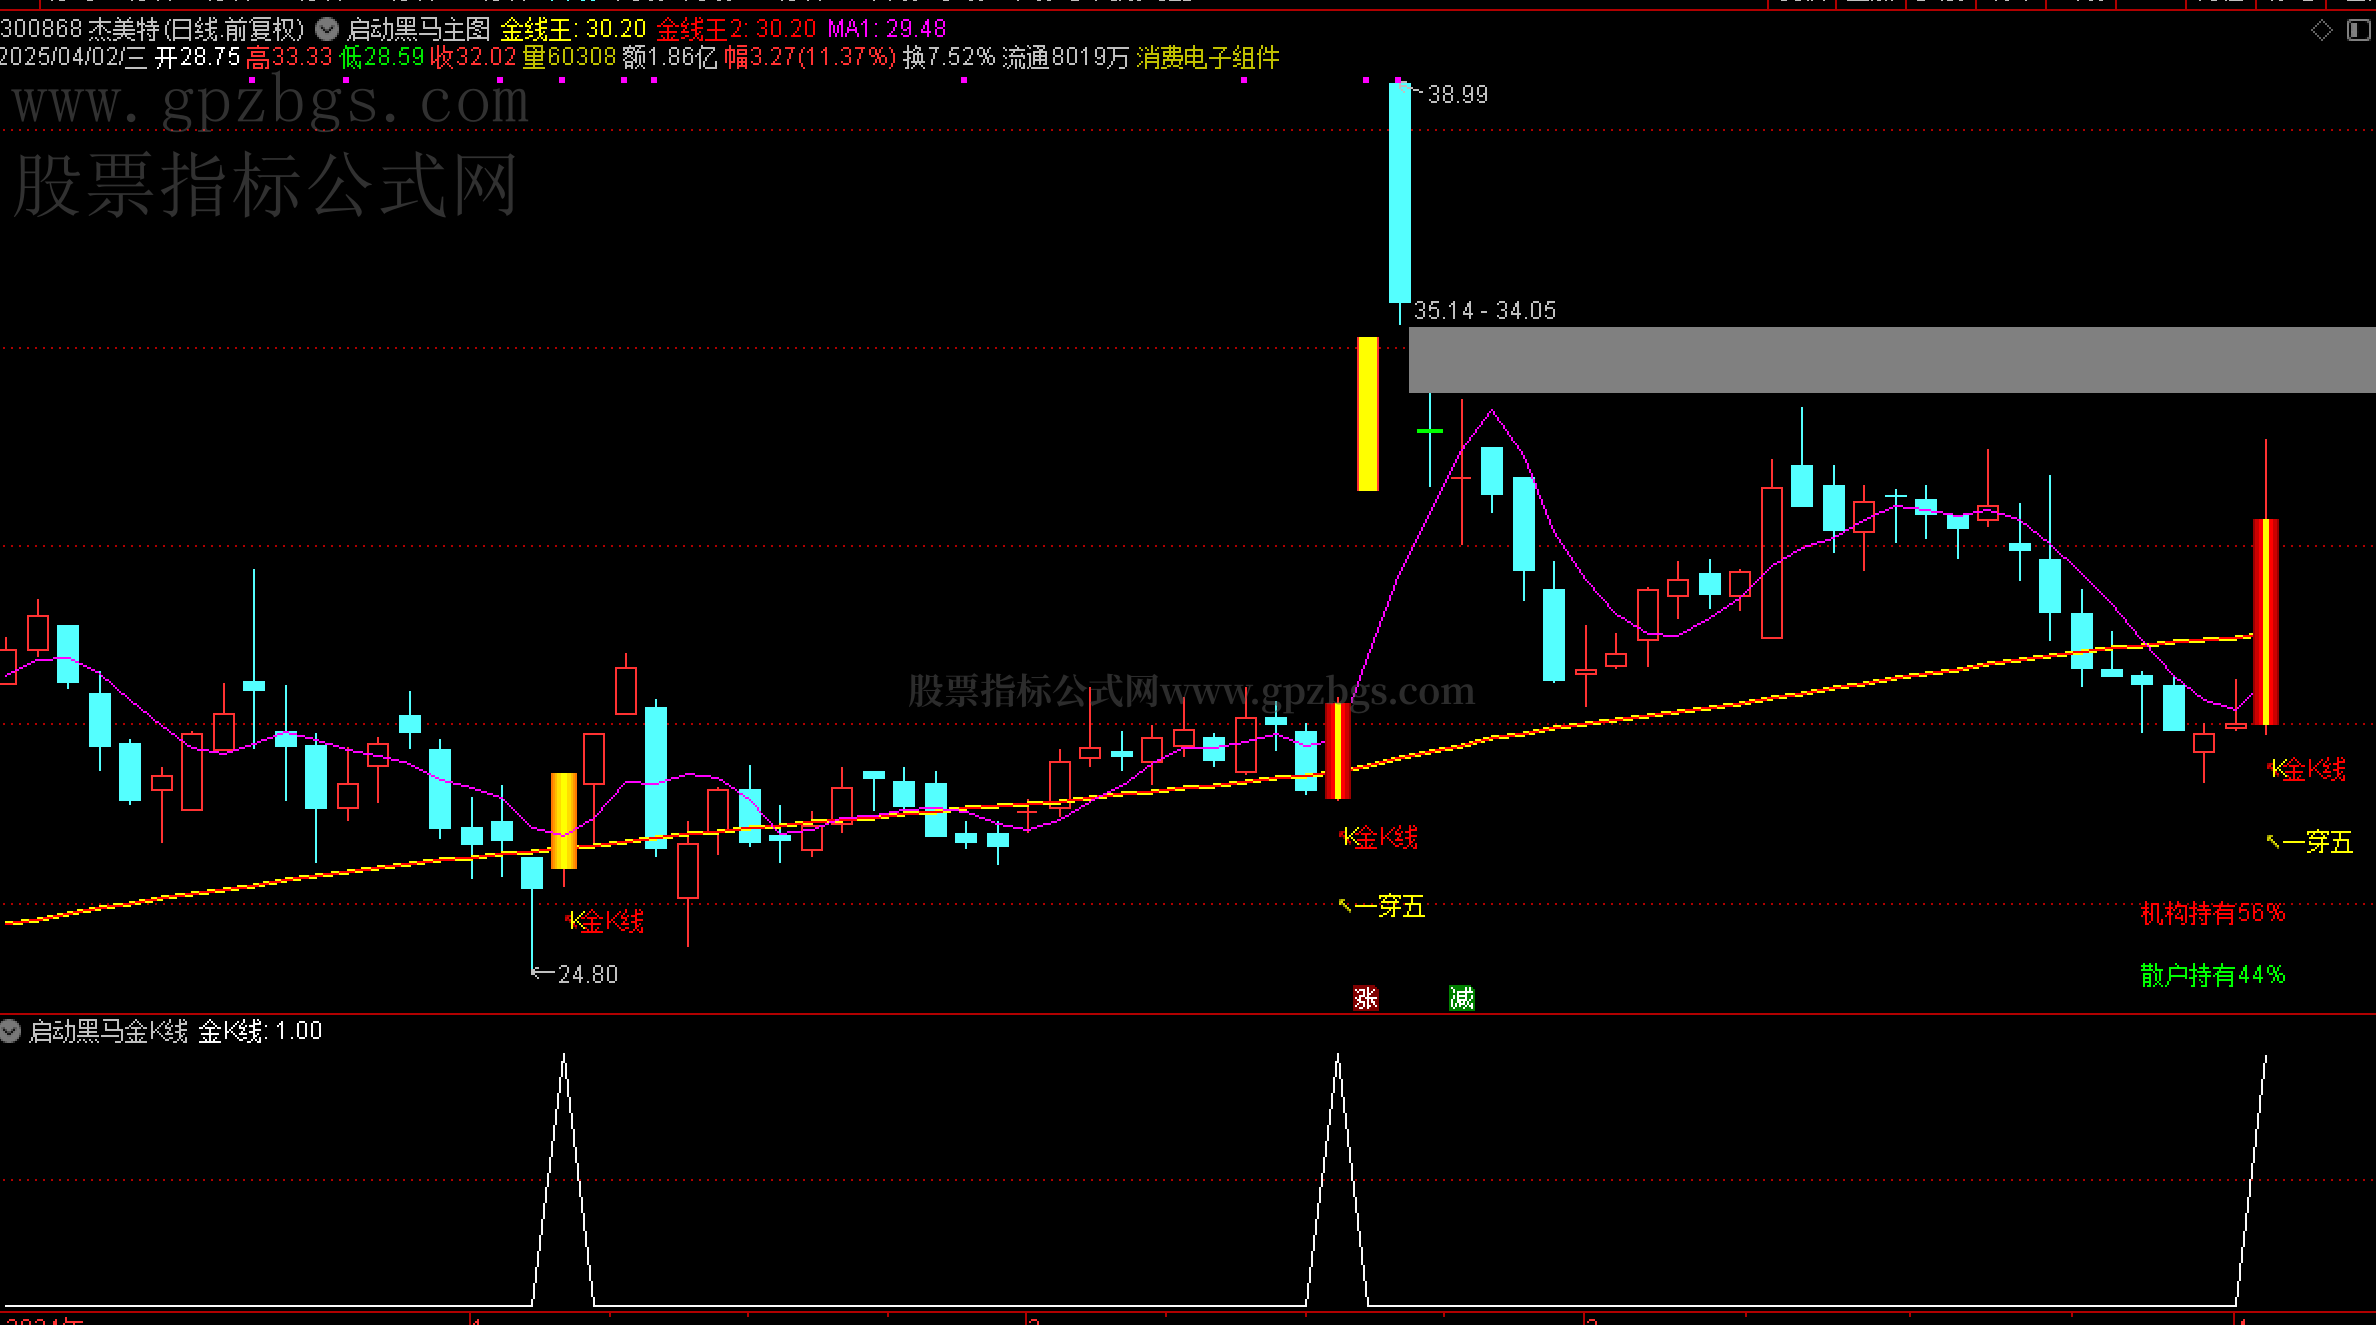The width and height of the screenshot is (2376, 1325).
Task: Click the 金钱王2: 30.20 red indicator value
Action: (736, 29)
